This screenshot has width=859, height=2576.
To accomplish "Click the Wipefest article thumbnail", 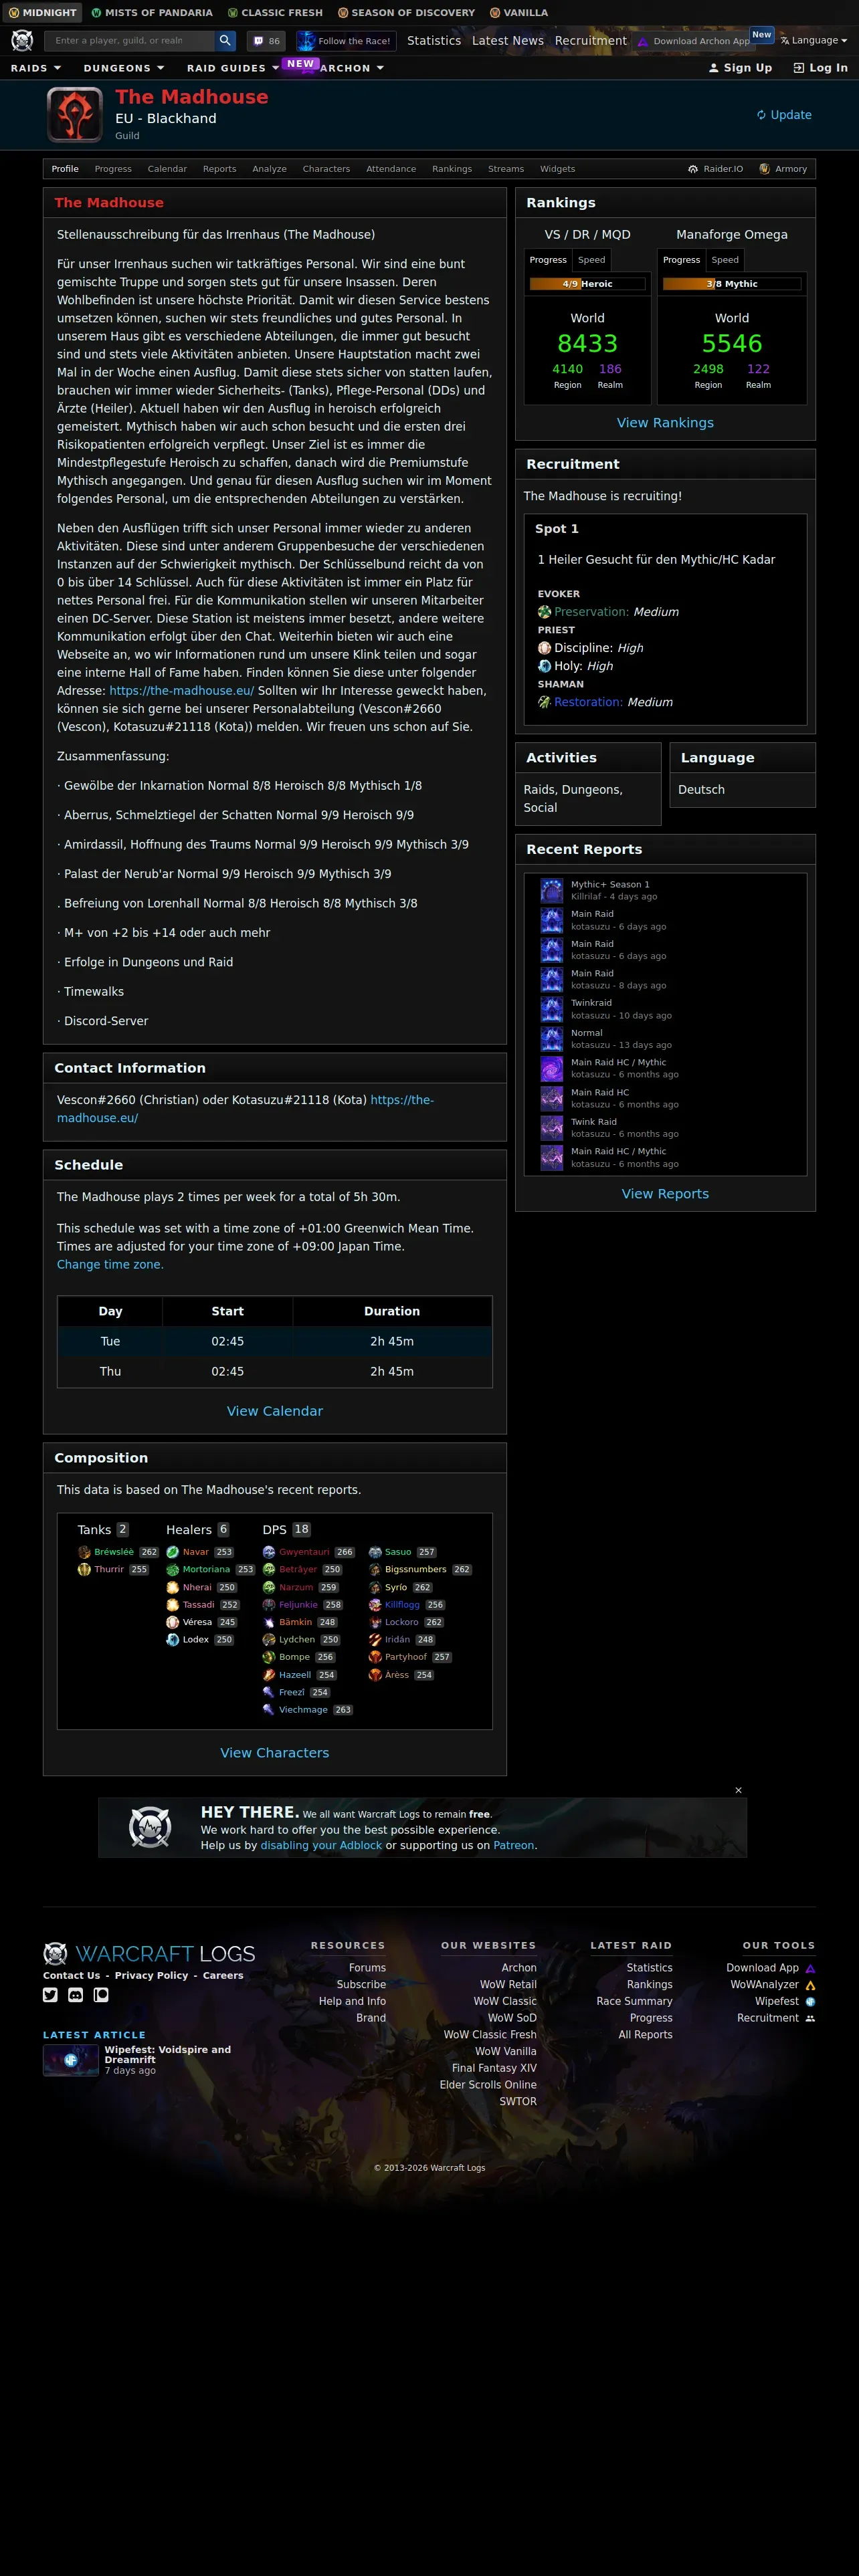I will tap(71, 2060).
